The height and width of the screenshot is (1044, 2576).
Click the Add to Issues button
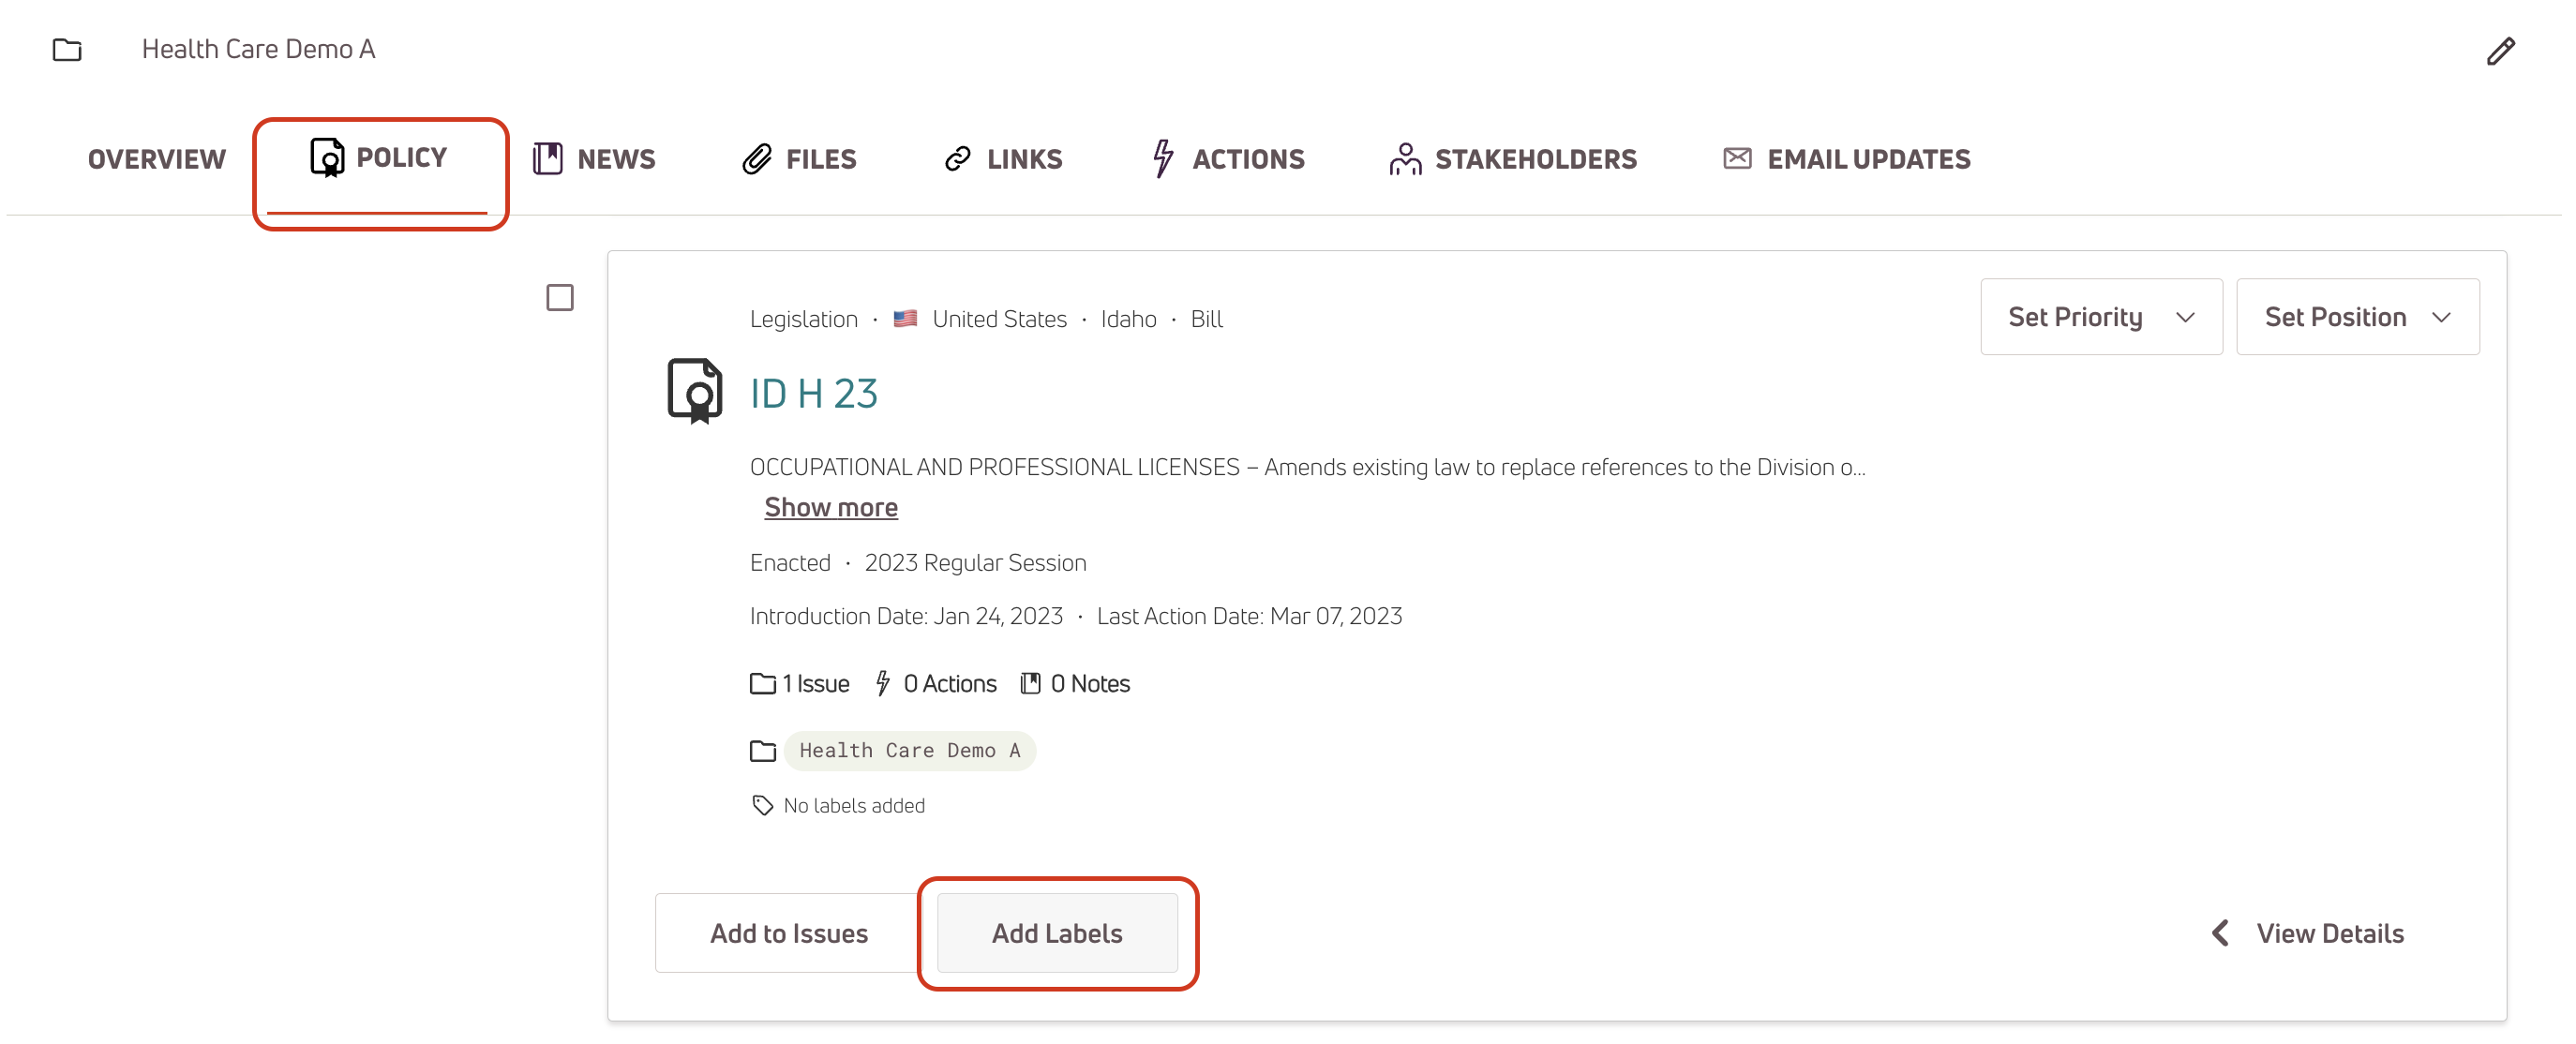[789, 933]
